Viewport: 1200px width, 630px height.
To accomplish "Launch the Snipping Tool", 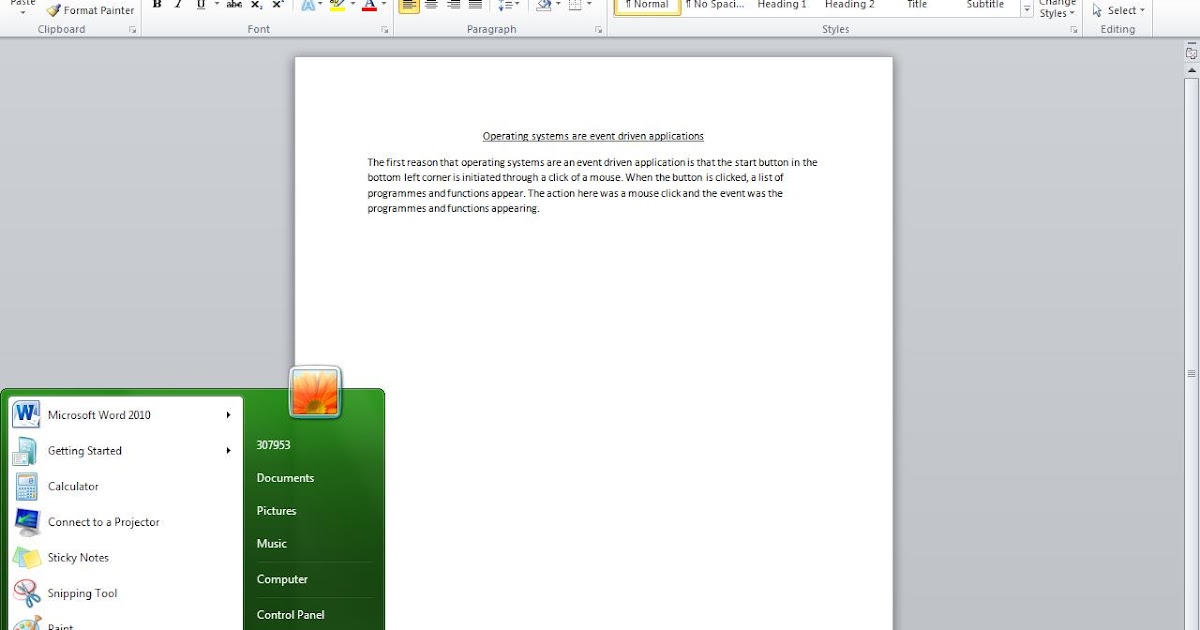I will (x=124, y=593).
